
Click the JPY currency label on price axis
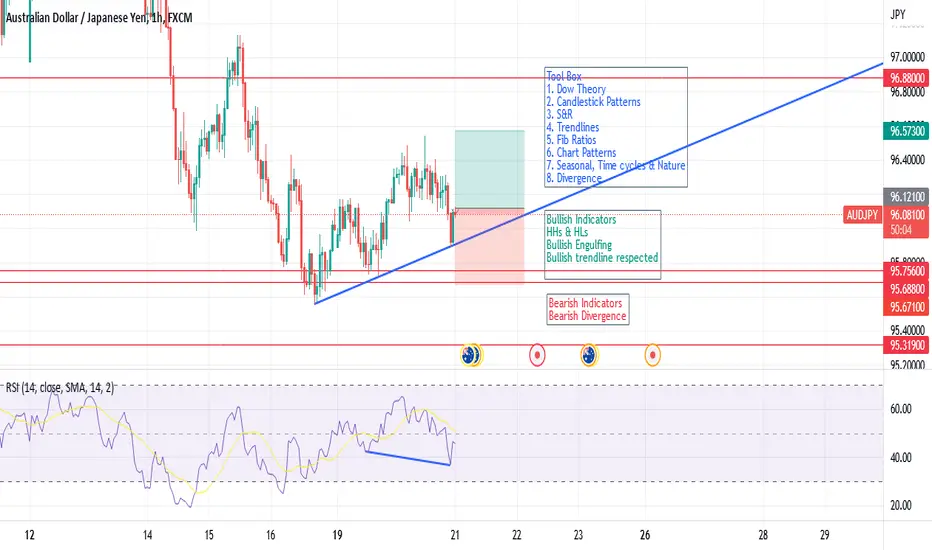click(898, 14)
